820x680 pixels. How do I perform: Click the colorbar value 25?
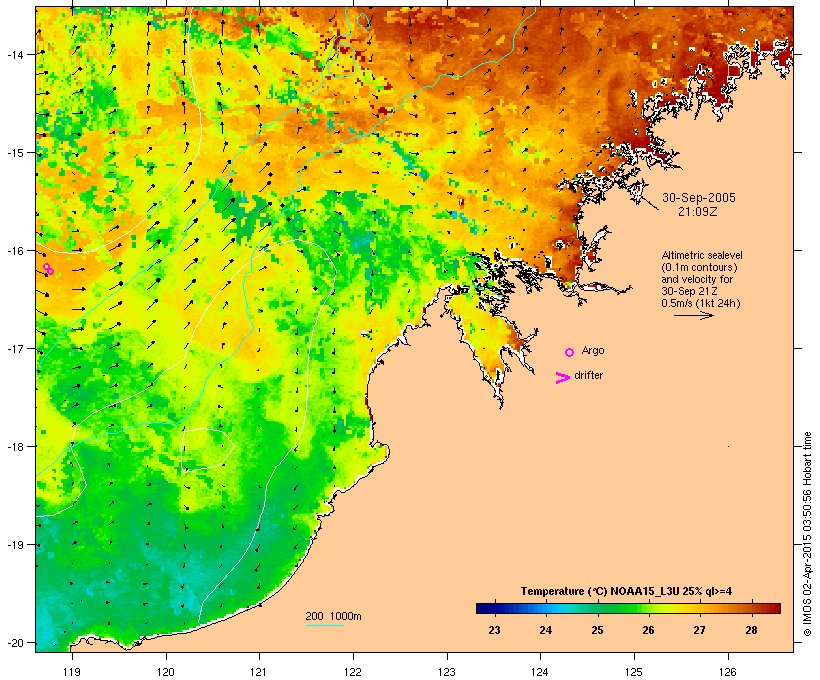pos(597,630)
